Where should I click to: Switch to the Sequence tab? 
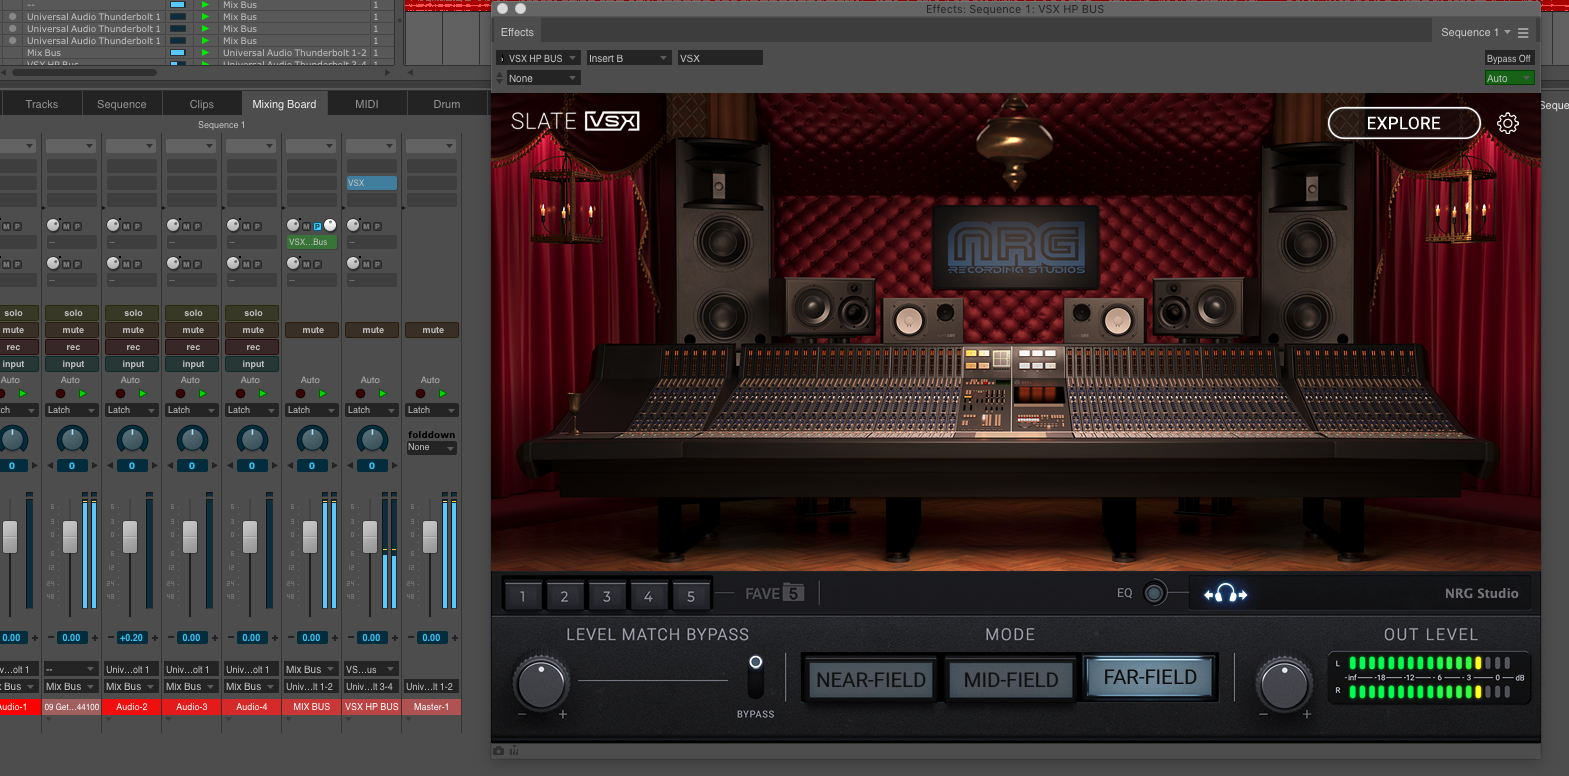[122, 104]
